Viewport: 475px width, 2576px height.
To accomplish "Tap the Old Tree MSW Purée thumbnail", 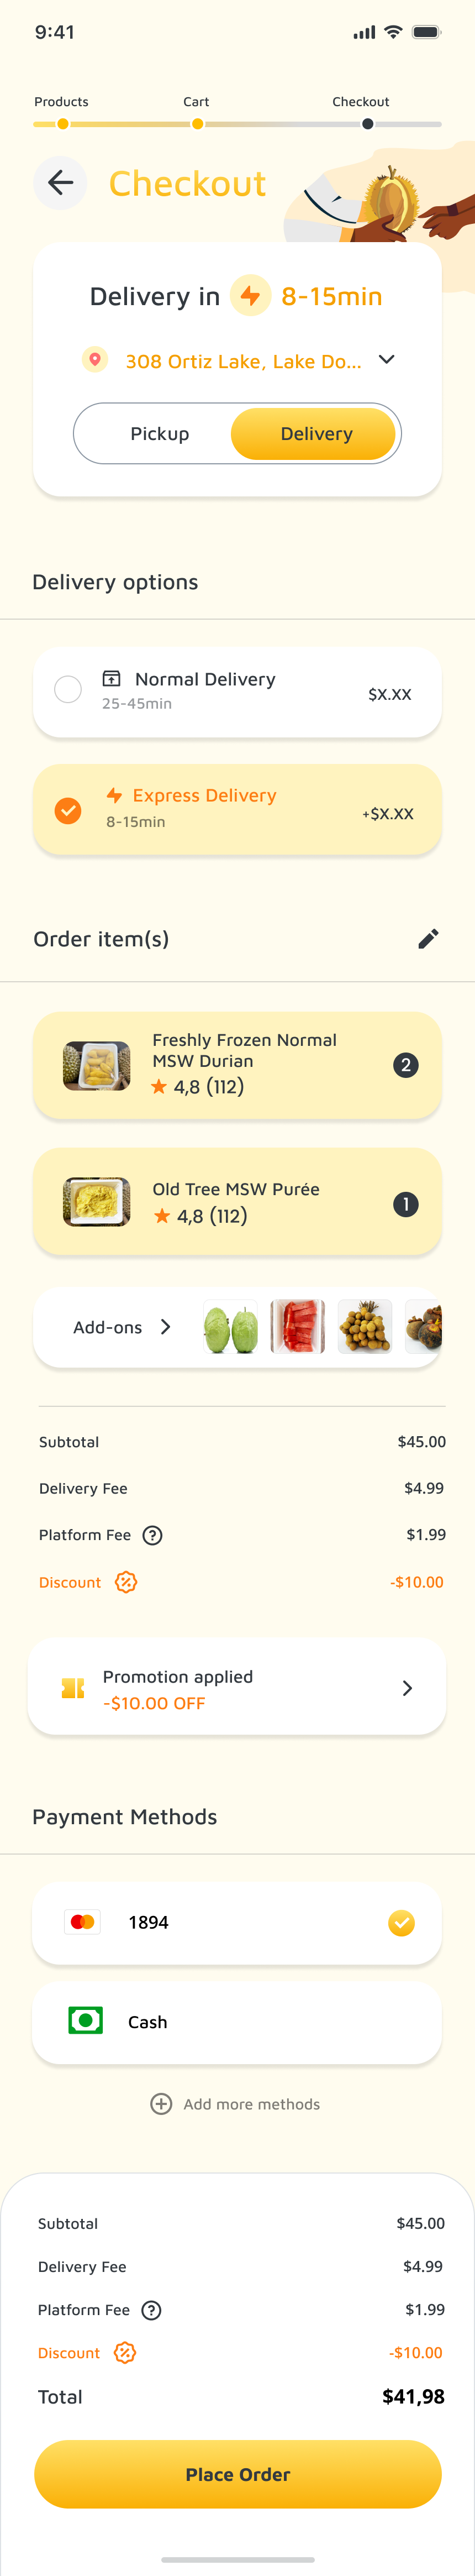I will [x=97, y=1202].
